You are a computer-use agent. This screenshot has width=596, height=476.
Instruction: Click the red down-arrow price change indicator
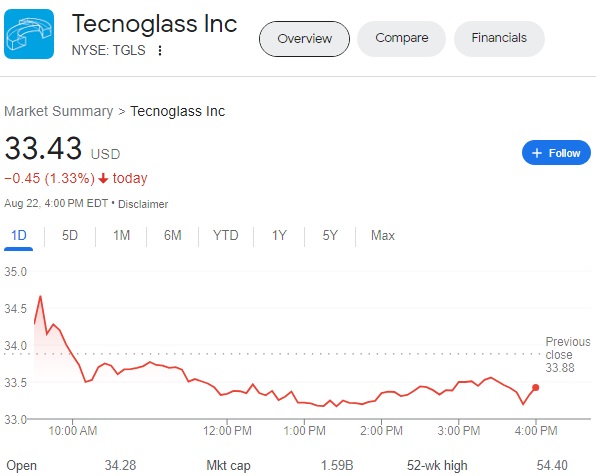103,178
